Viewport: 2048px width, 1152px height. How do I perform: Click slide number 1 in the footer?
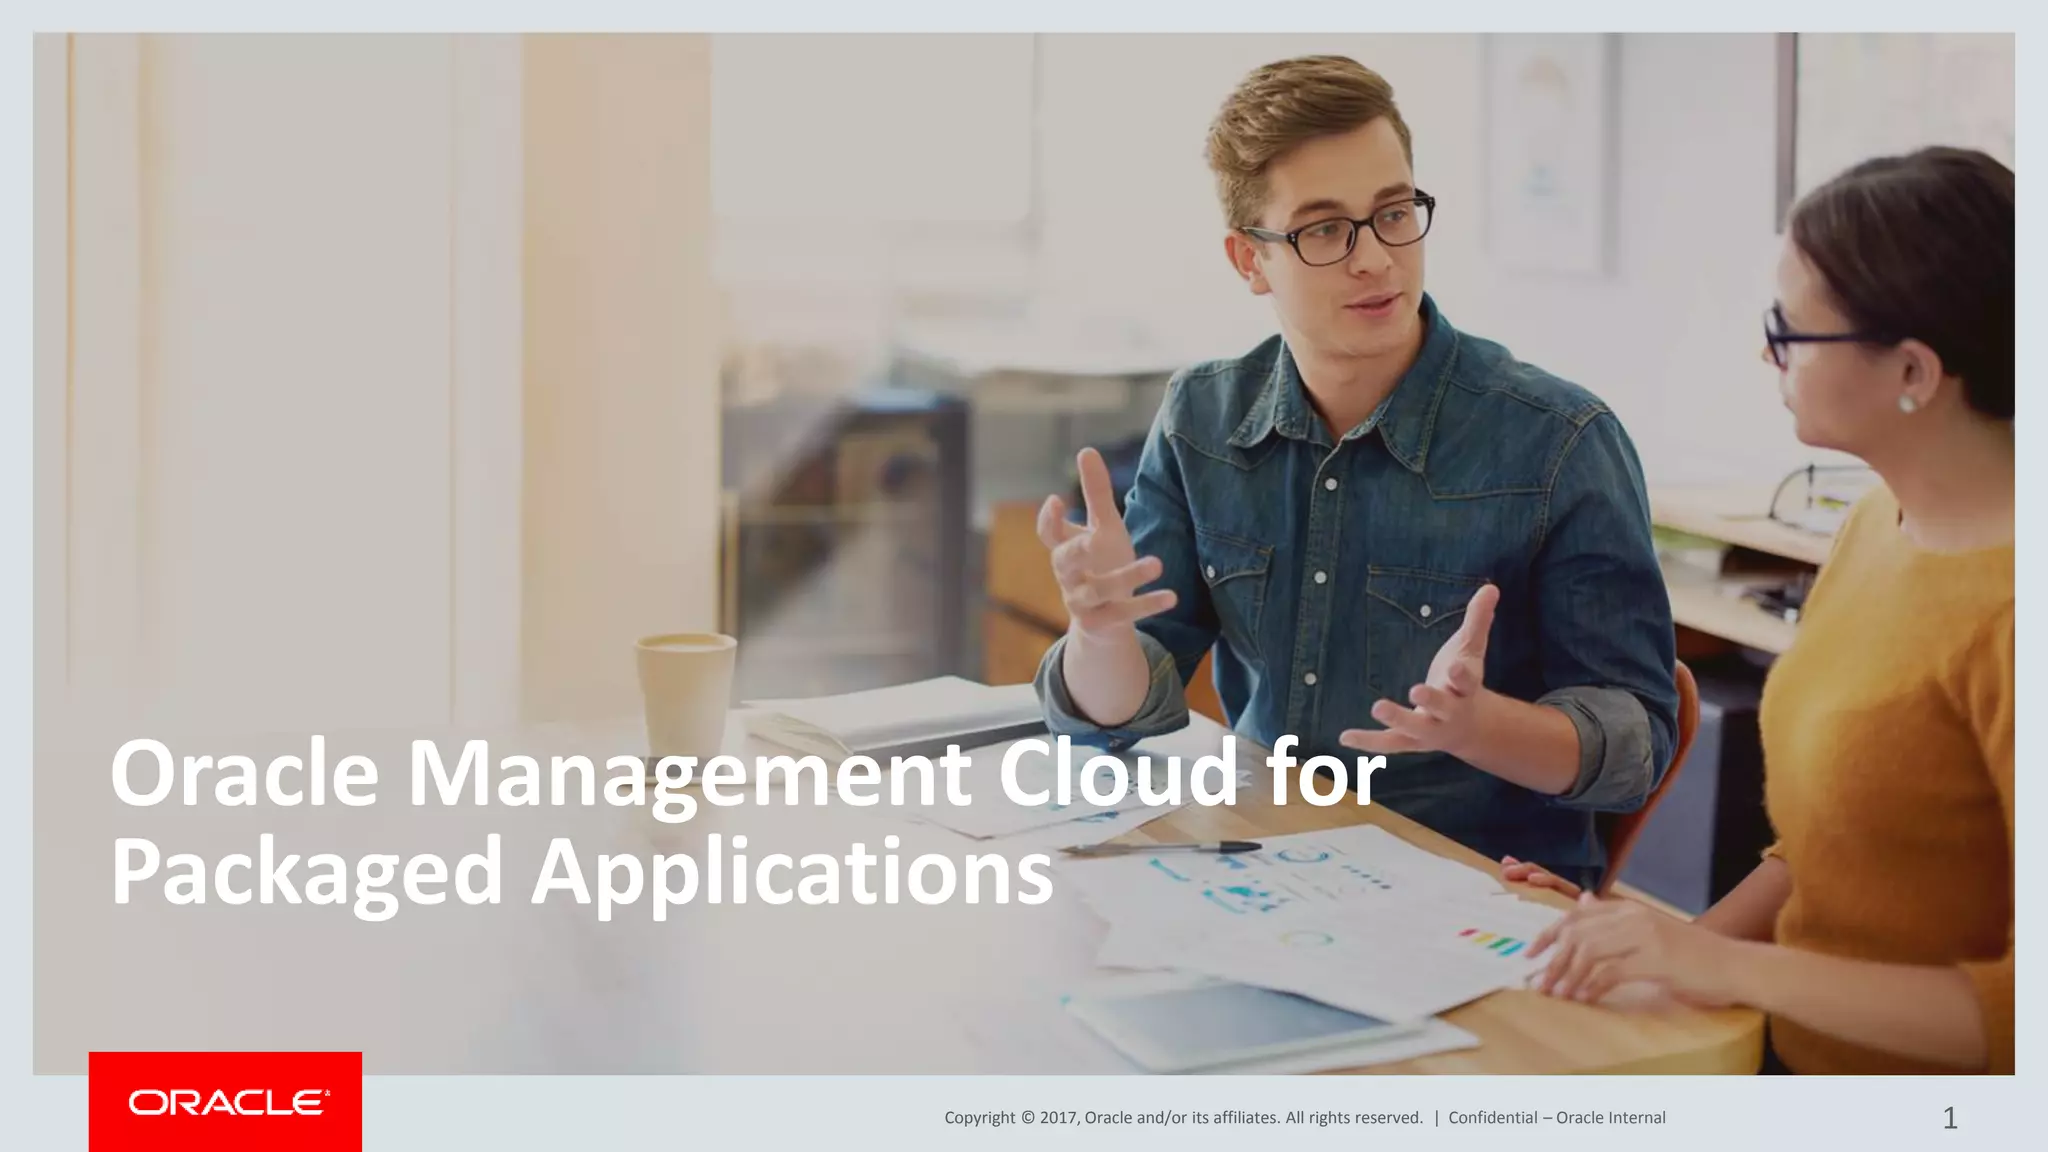tap(1950, 1118)
